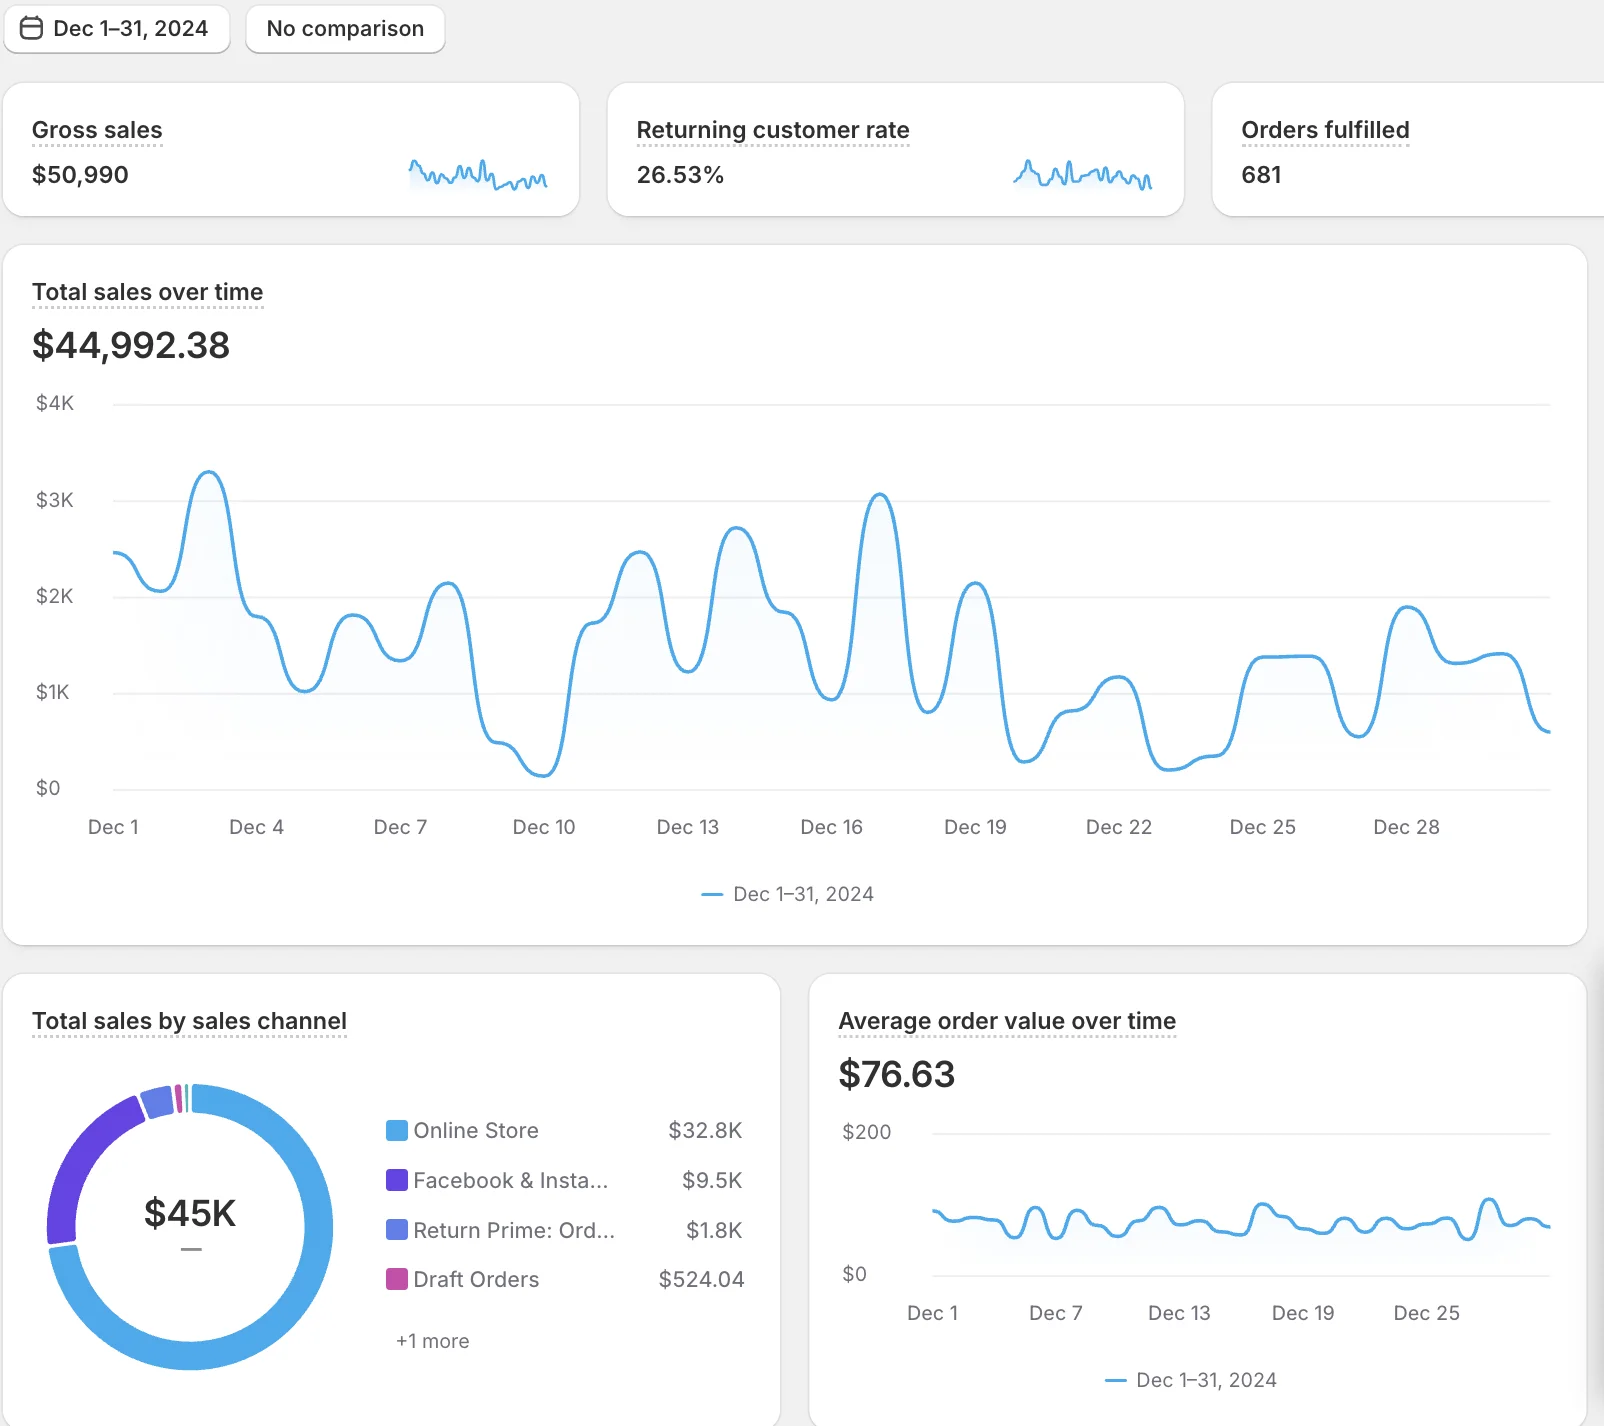This screenshot has height=1426, width=1604.
Task: Open Average order value over time report
Action: click(1006, 1021)
